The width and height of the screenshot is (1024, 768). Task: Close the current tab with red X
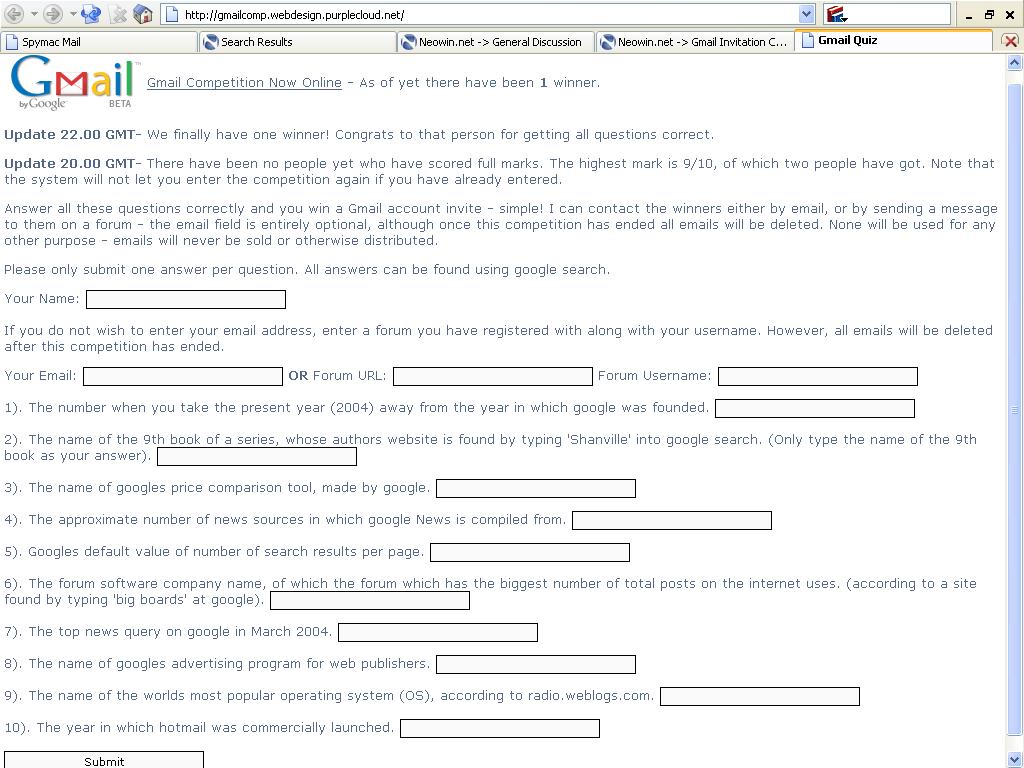(x=1010, y=41)
